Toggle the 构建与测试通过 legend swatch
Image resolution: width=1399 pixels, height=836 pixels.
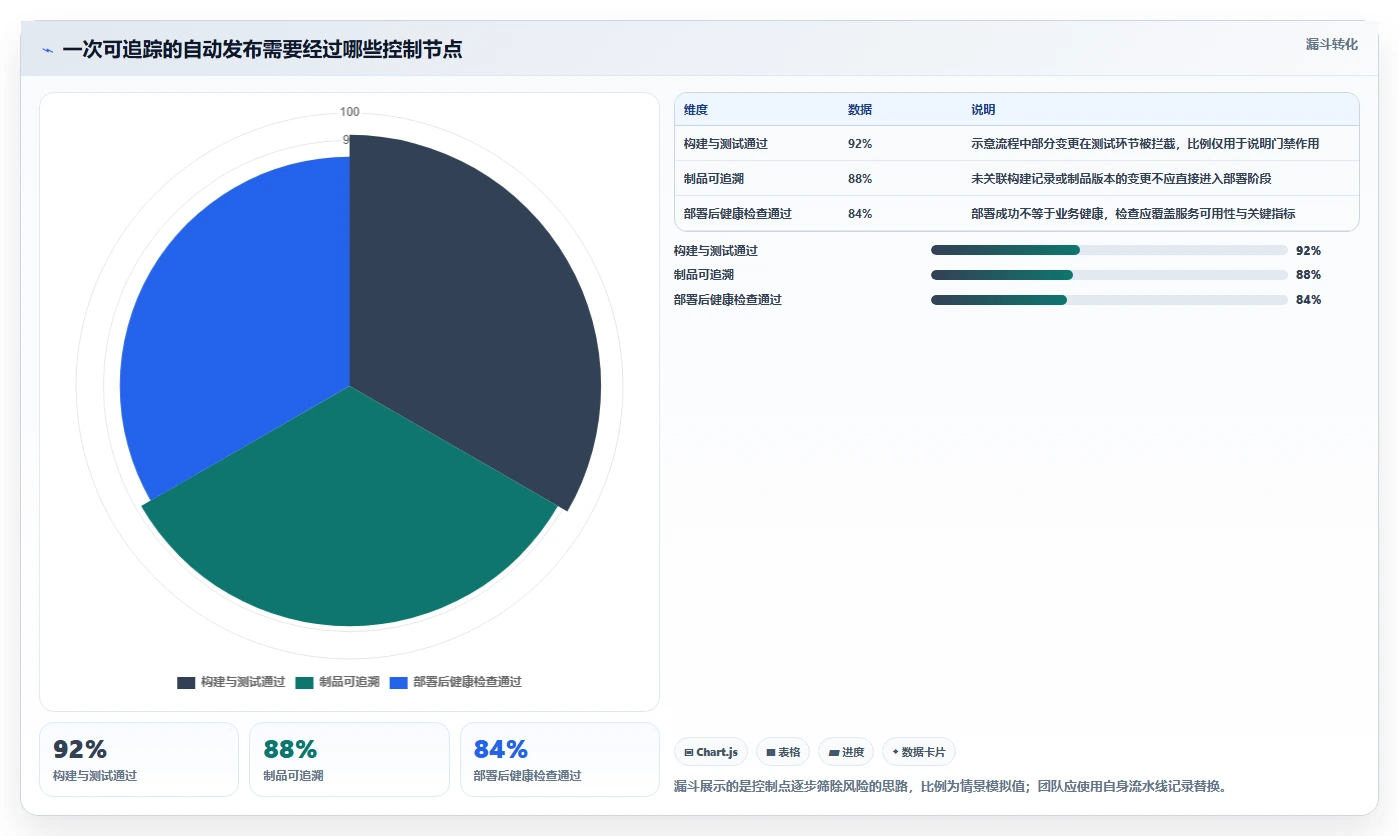pos(186,682)
